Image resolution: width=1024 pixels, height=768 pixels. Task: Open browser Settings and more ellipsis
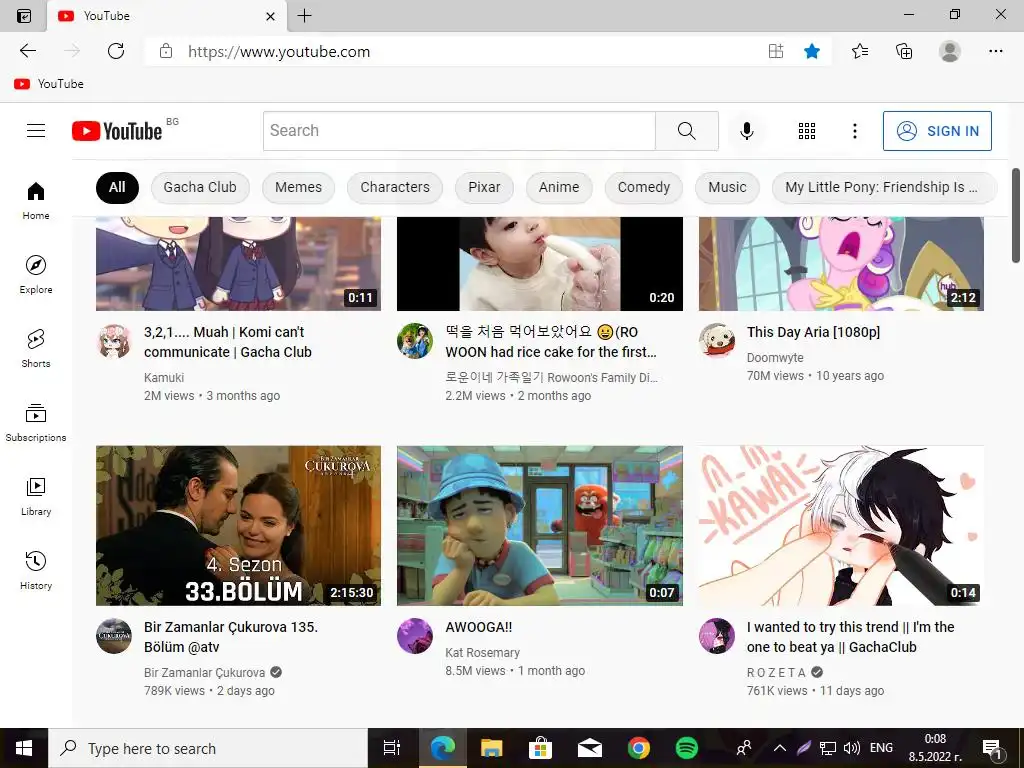click(x=995, y=51)
